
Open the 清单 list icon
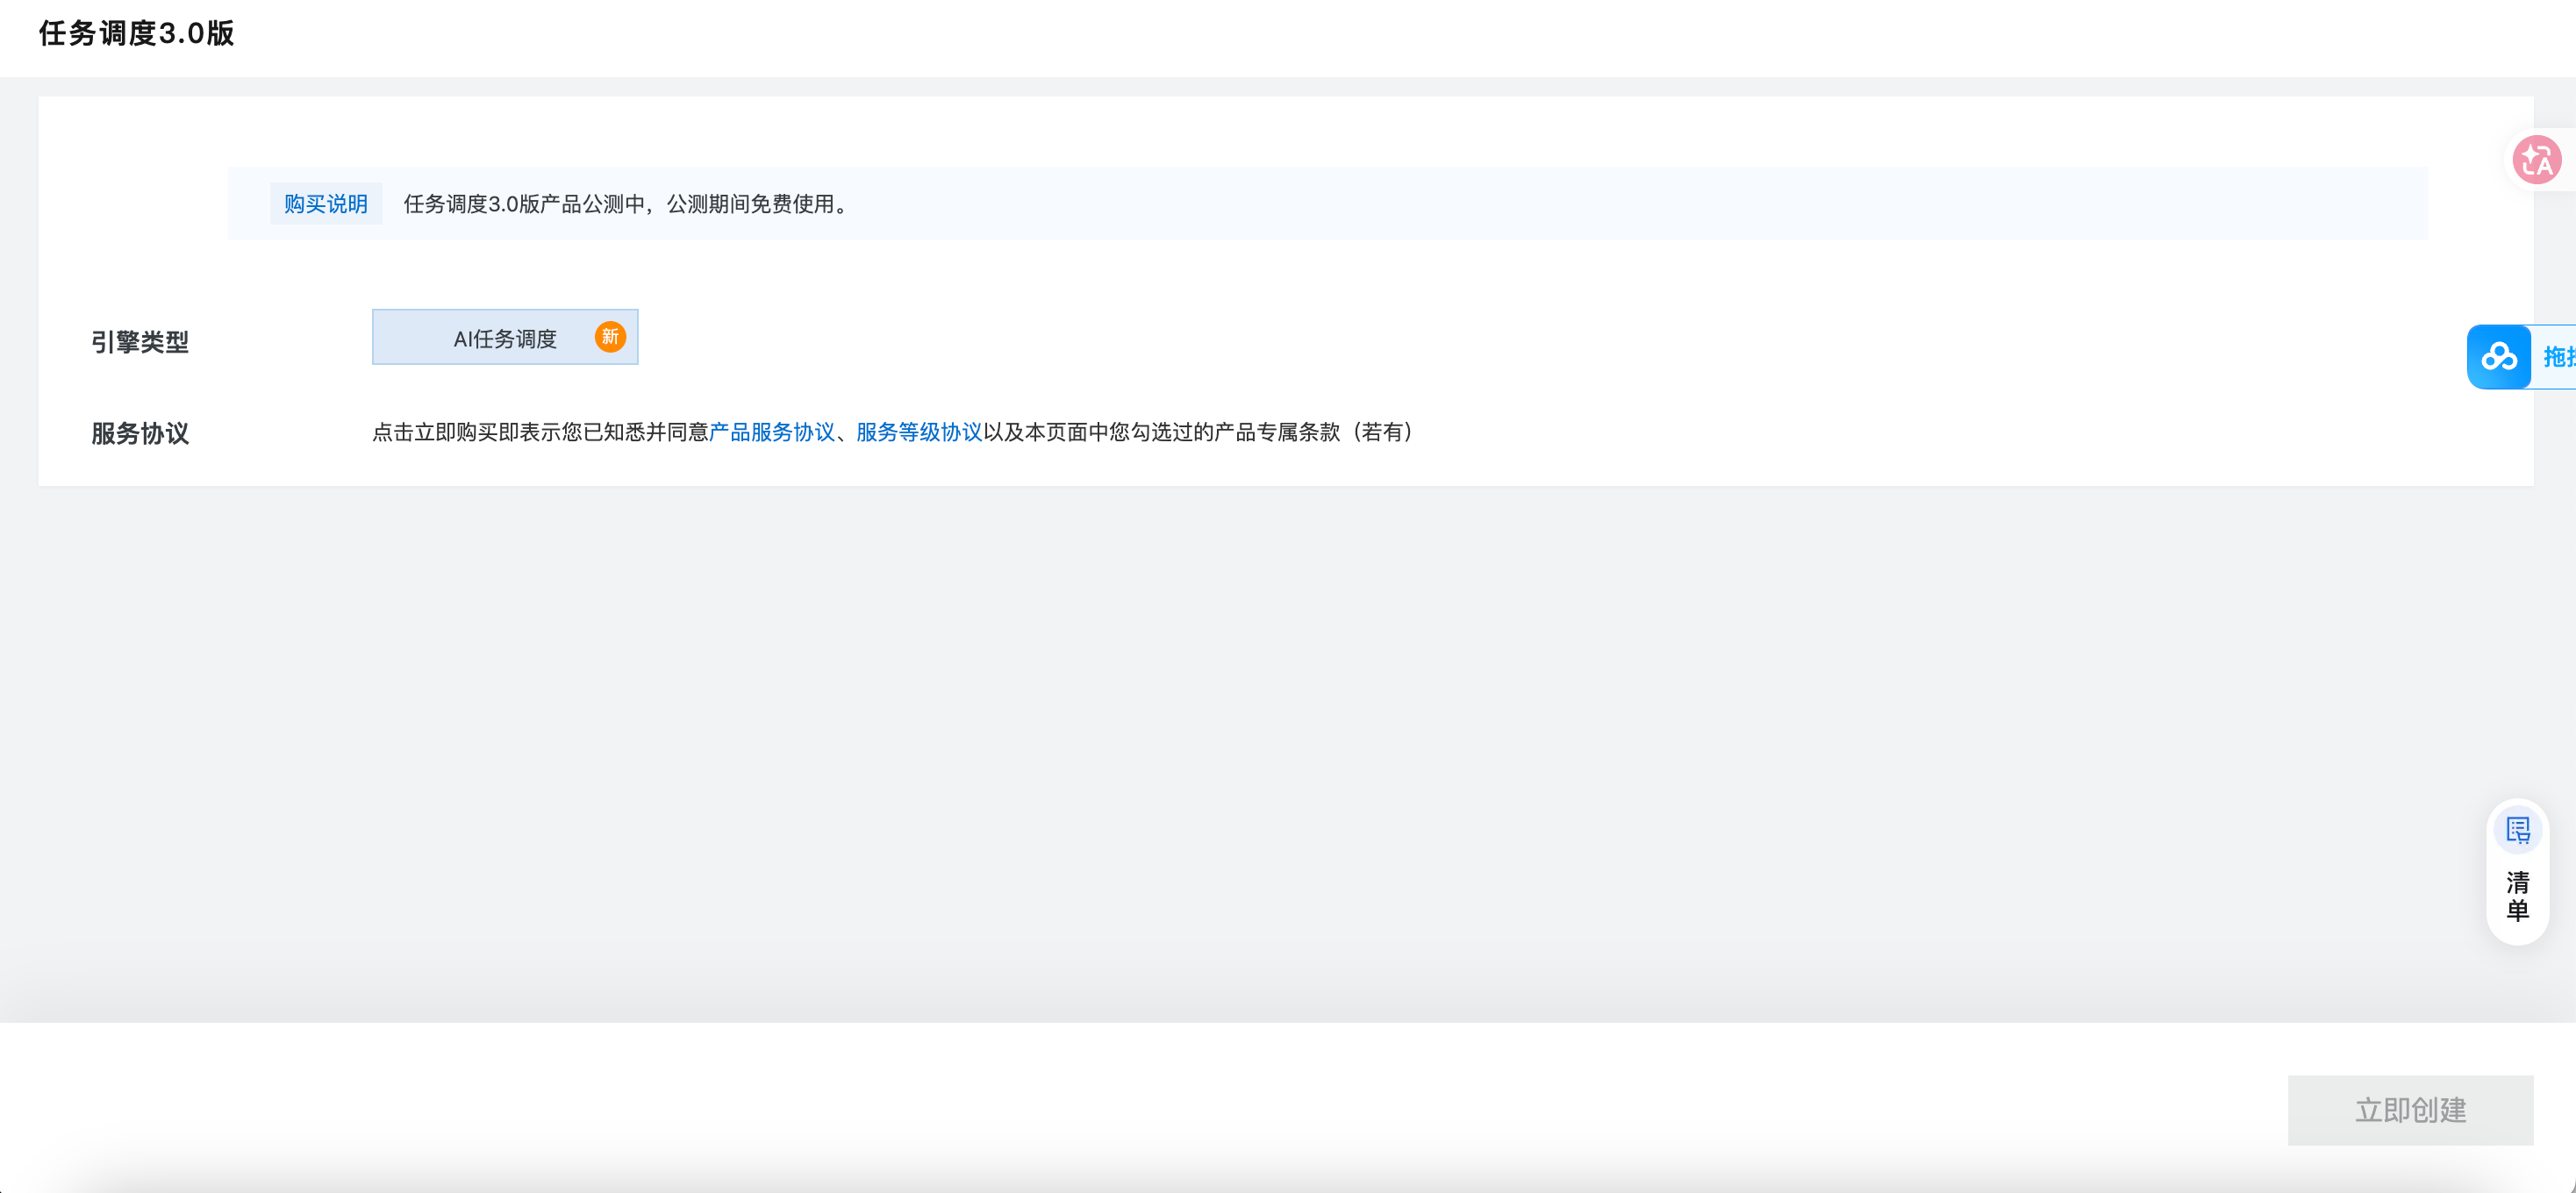coord(2517,830)
